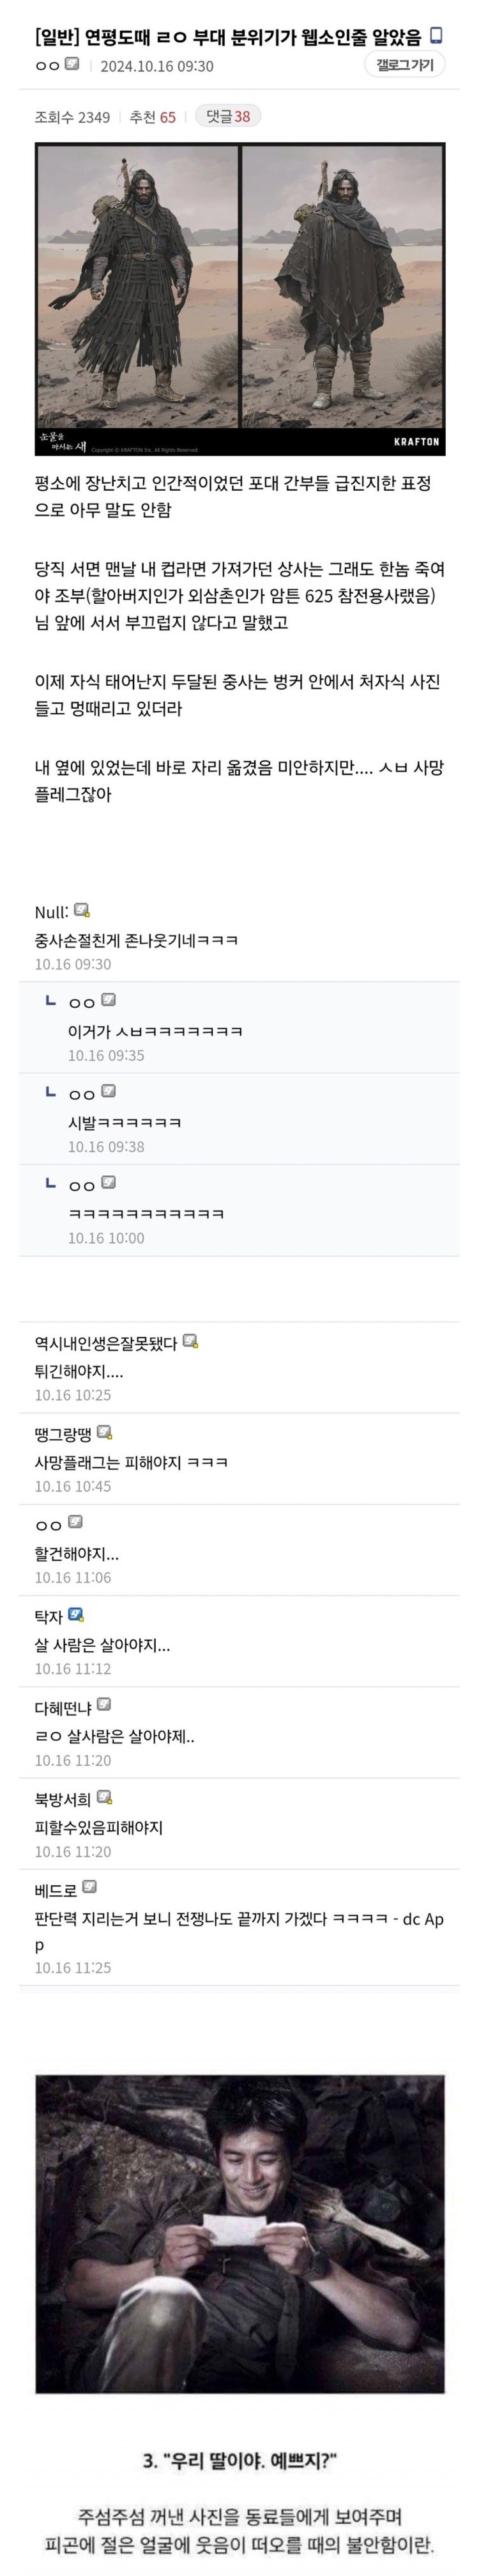Viewport: 479px width, 2576px height.
Task: Click the icon next to 북방서희
Action: (x=104, y=1797)
